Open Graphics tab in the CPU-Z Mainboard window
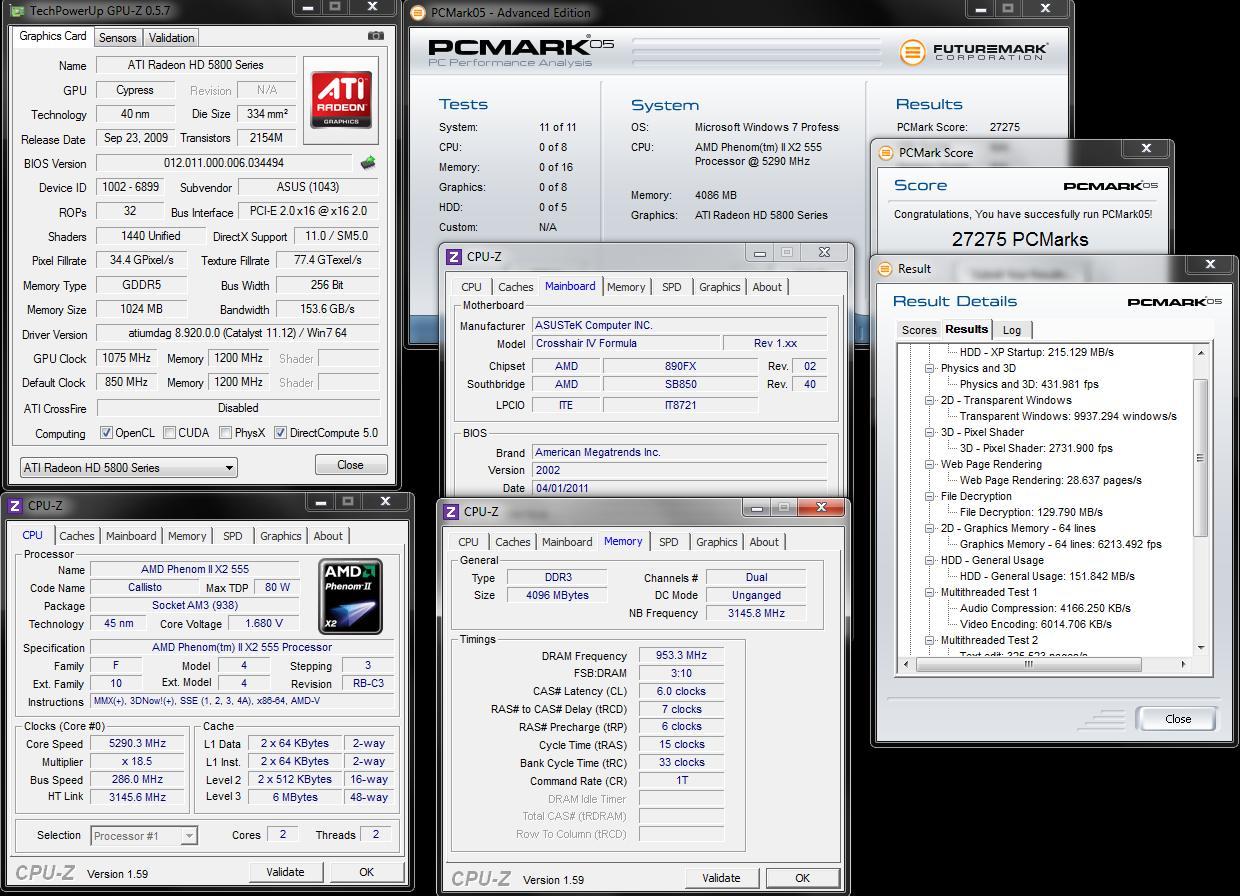 pos(719,287)
